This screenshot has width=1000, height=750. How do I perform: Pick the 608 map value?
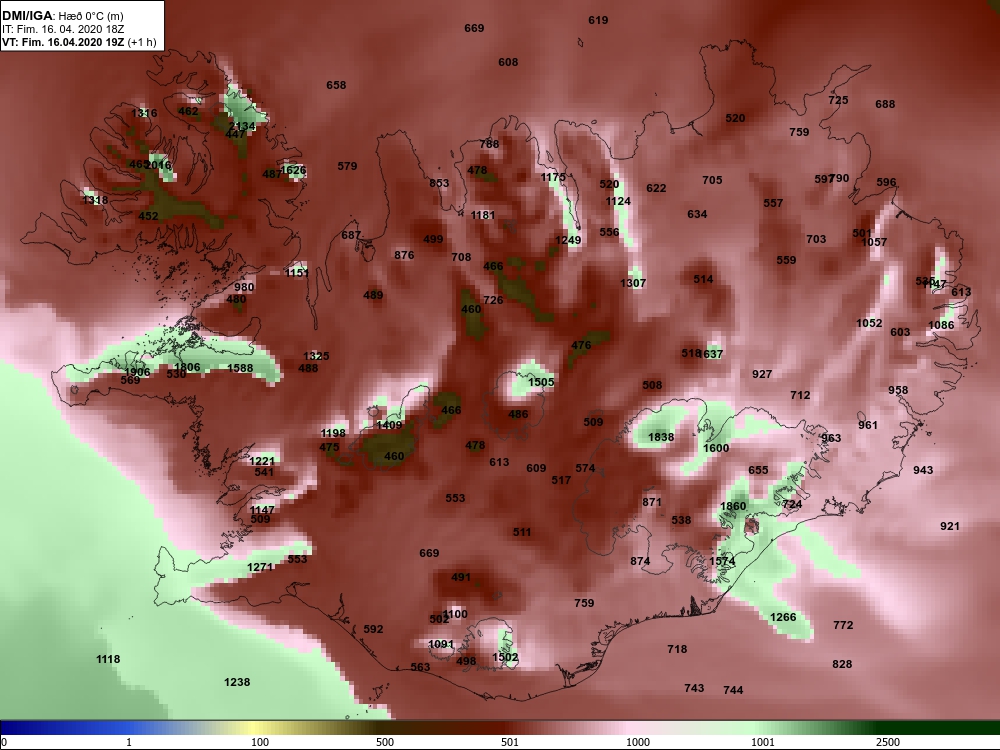(508, 62)
